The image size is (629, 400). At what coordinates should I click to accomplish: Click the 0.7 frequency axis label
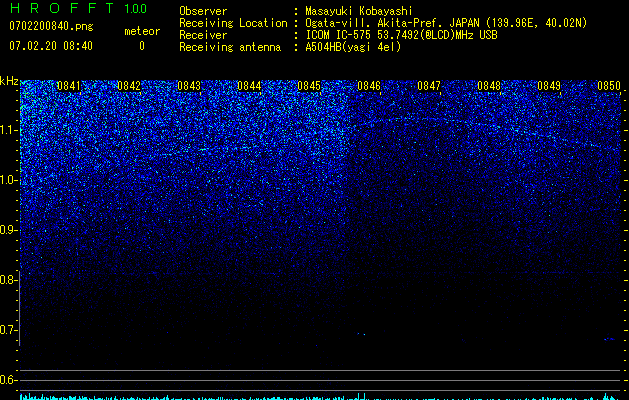tap(8, 330)
